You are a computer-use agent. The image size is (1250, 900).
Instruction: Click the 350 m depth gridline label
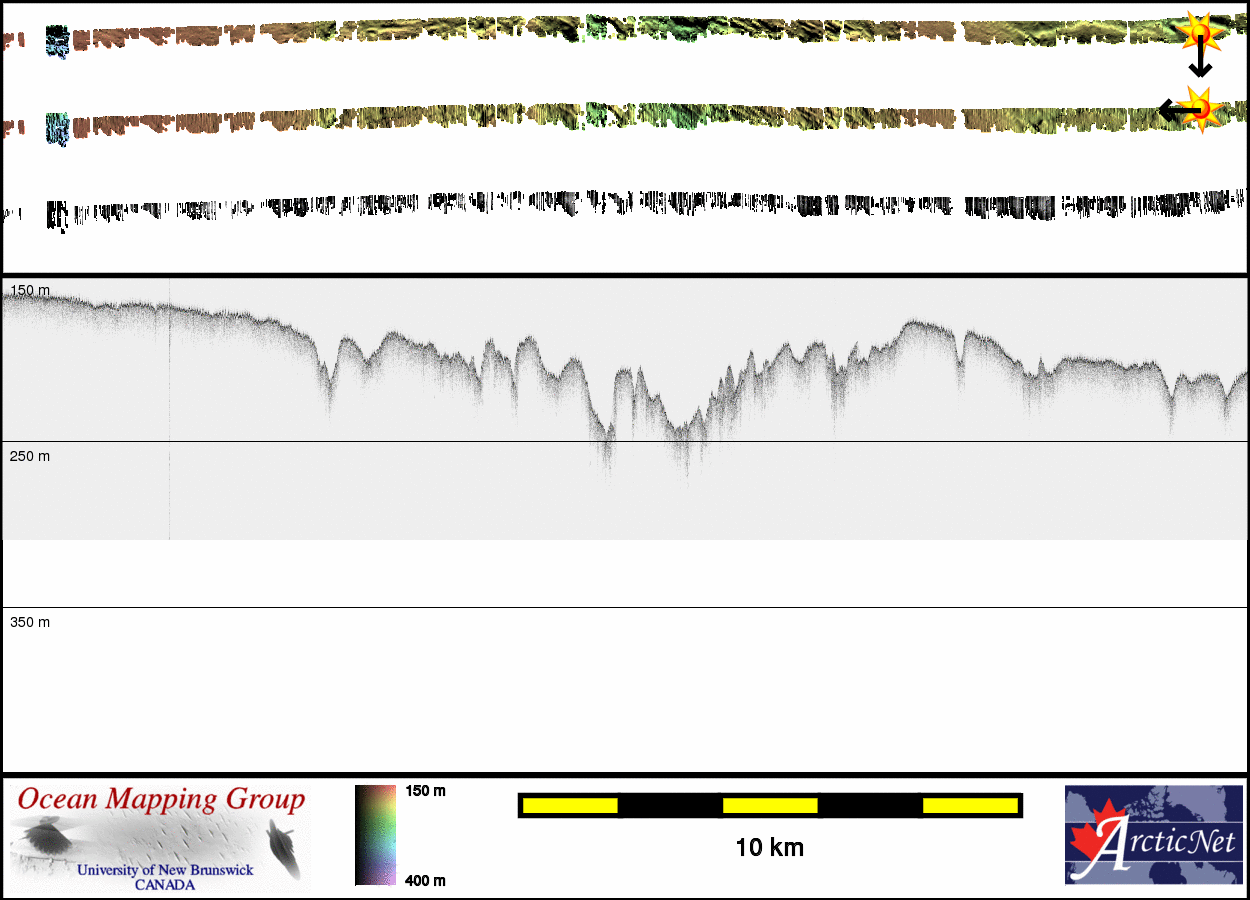pyautogui.click(x=30, y=622)
